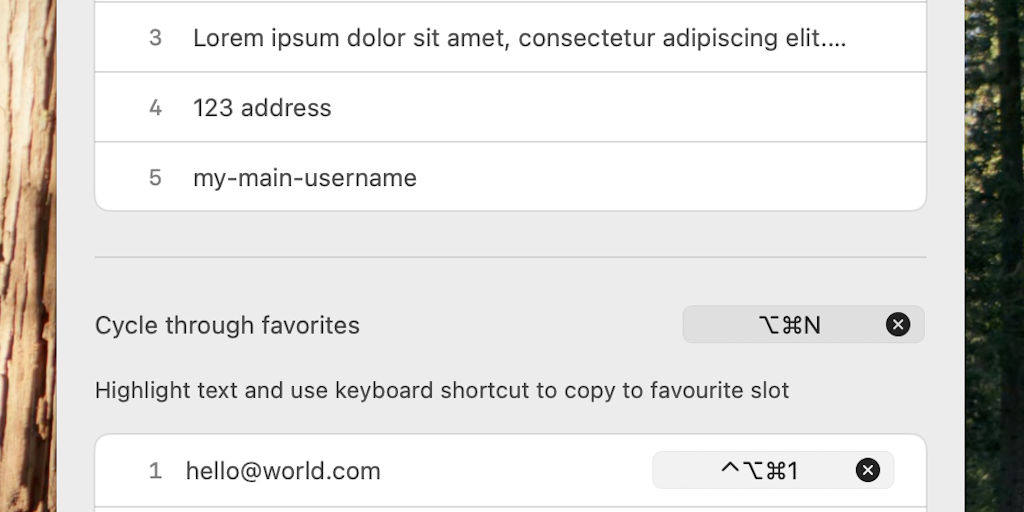Viewport: 1024px width, 512px height.
Task: Click the tree bark wallpaper on left
Action: point(27,250)
